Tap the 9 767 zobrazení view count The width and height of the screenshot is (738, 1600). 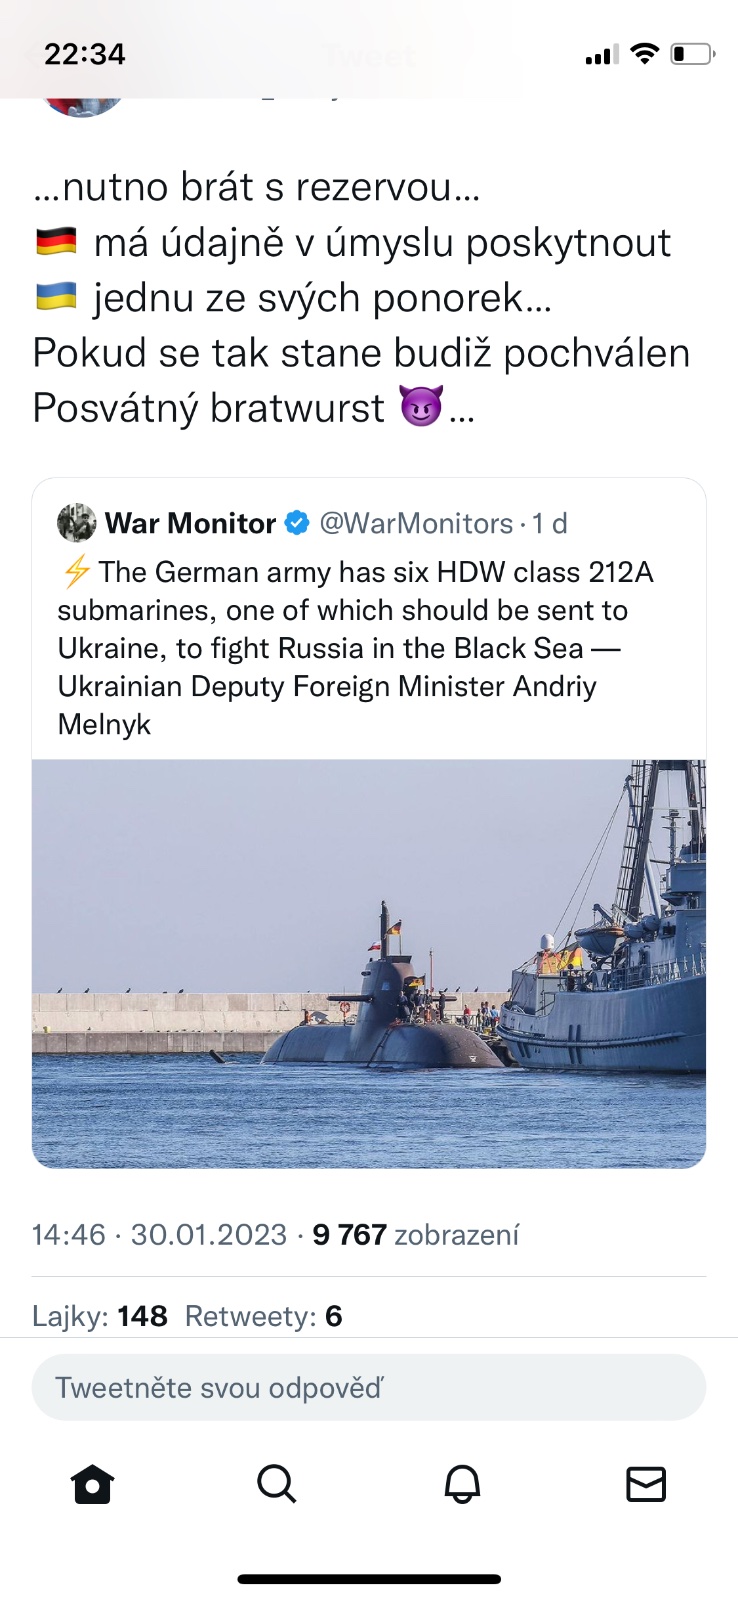coord(416,1235)
